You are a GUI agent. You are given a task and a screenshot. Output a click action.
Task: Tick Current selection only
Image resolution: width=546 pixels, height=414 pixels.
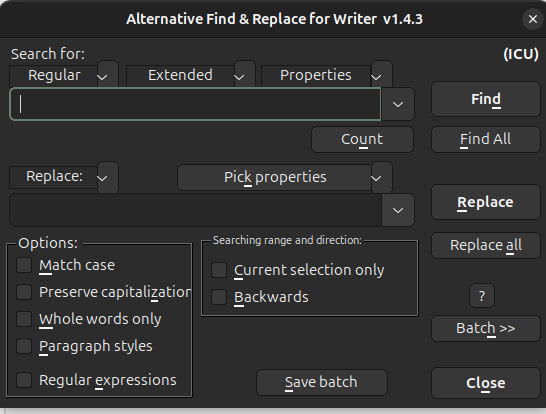[x=219, y=270]
